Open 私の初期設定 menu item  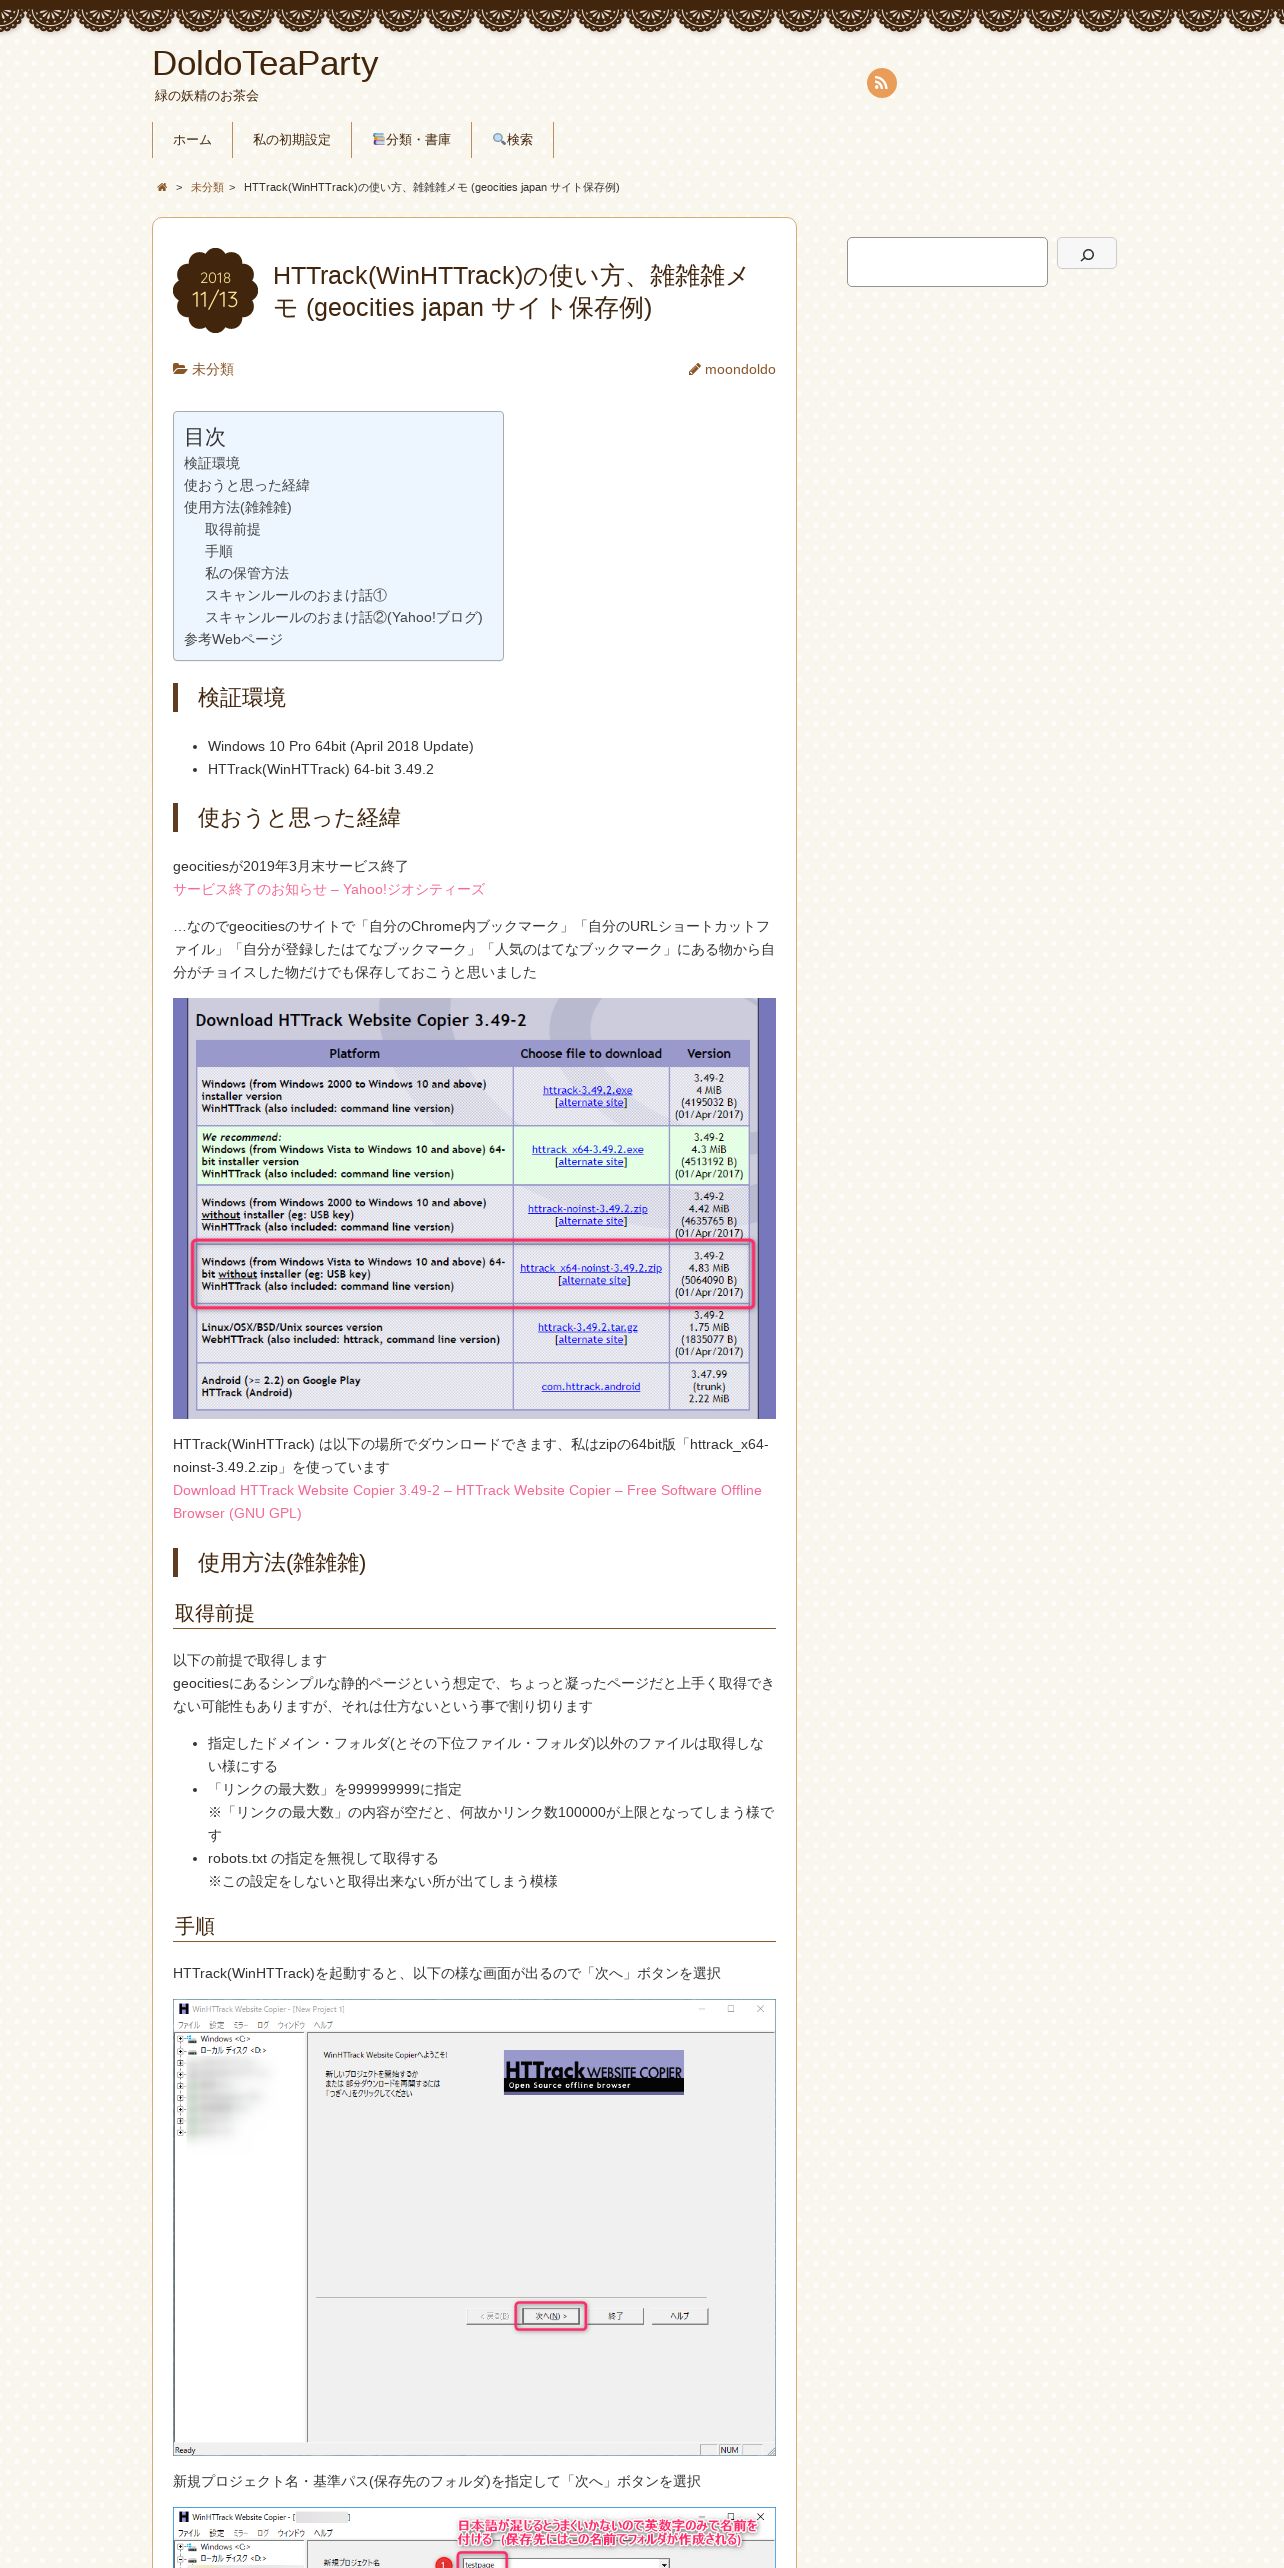coord(292,140)
